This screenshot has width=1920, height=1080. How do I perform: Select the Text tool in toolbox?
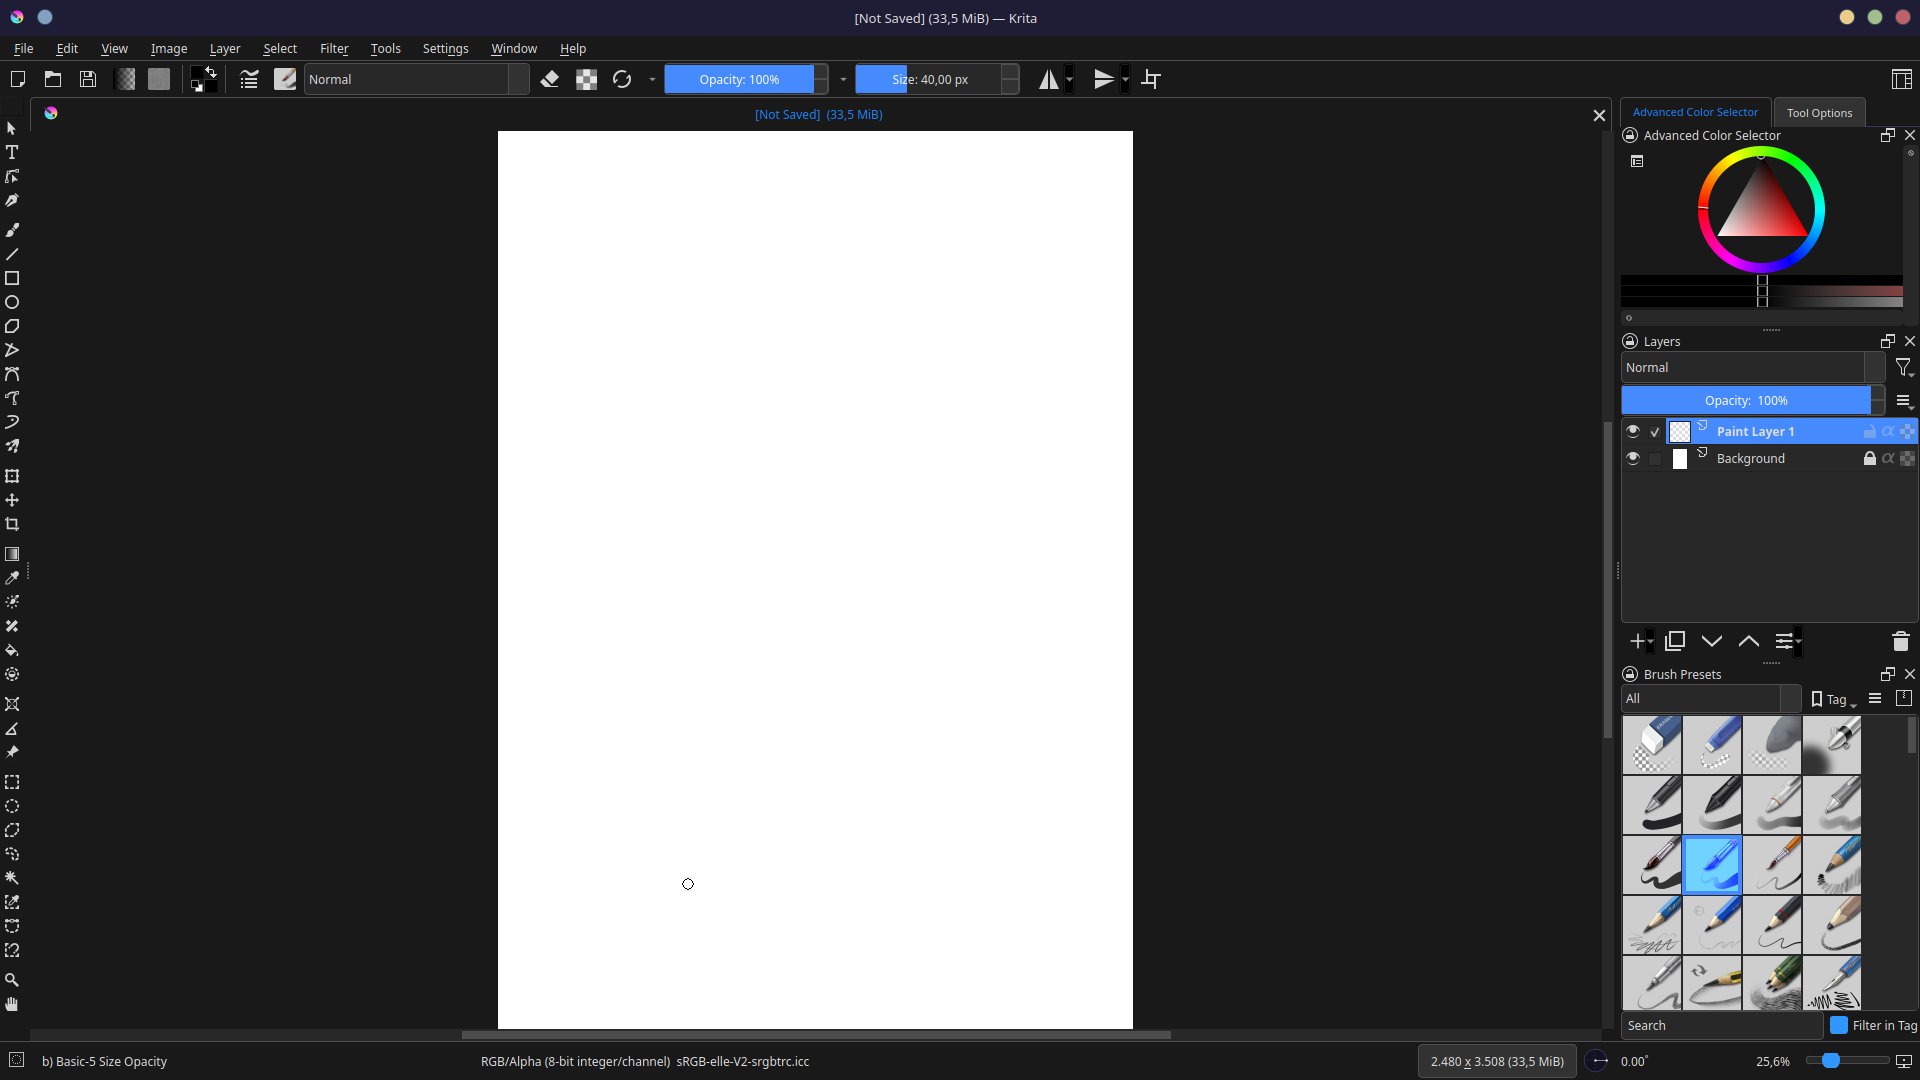(12, 153)
